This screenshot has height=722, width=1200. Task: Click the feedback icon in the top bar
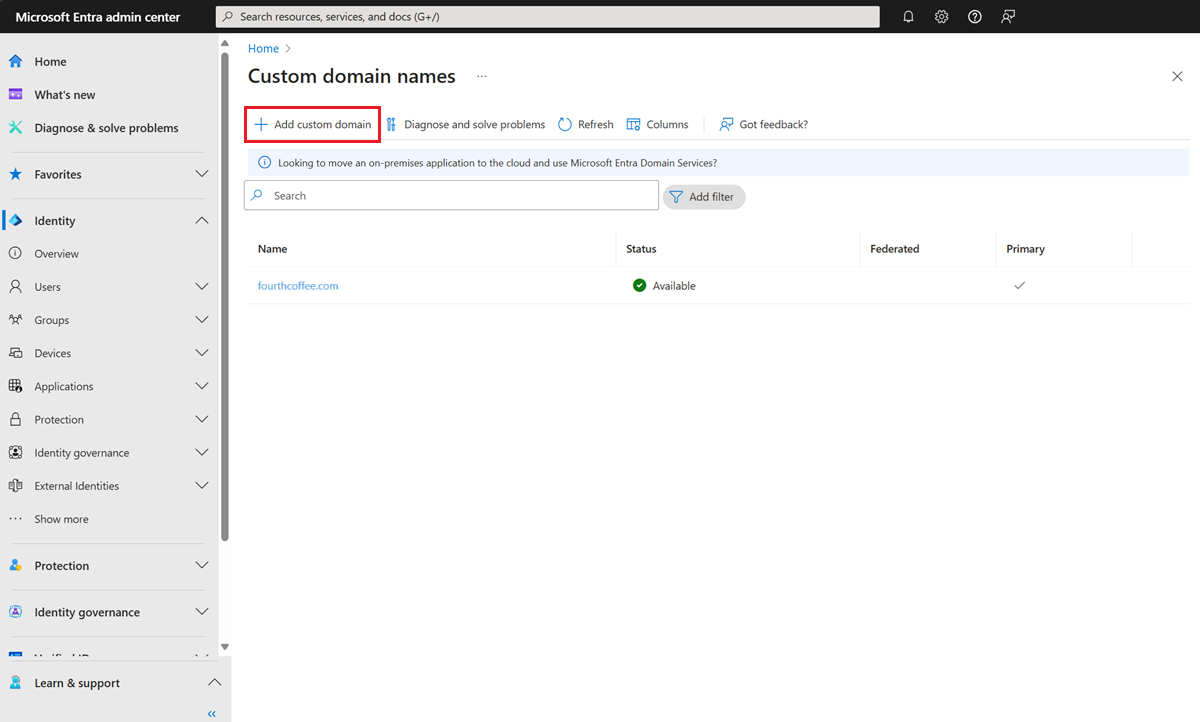point(1007,16)
